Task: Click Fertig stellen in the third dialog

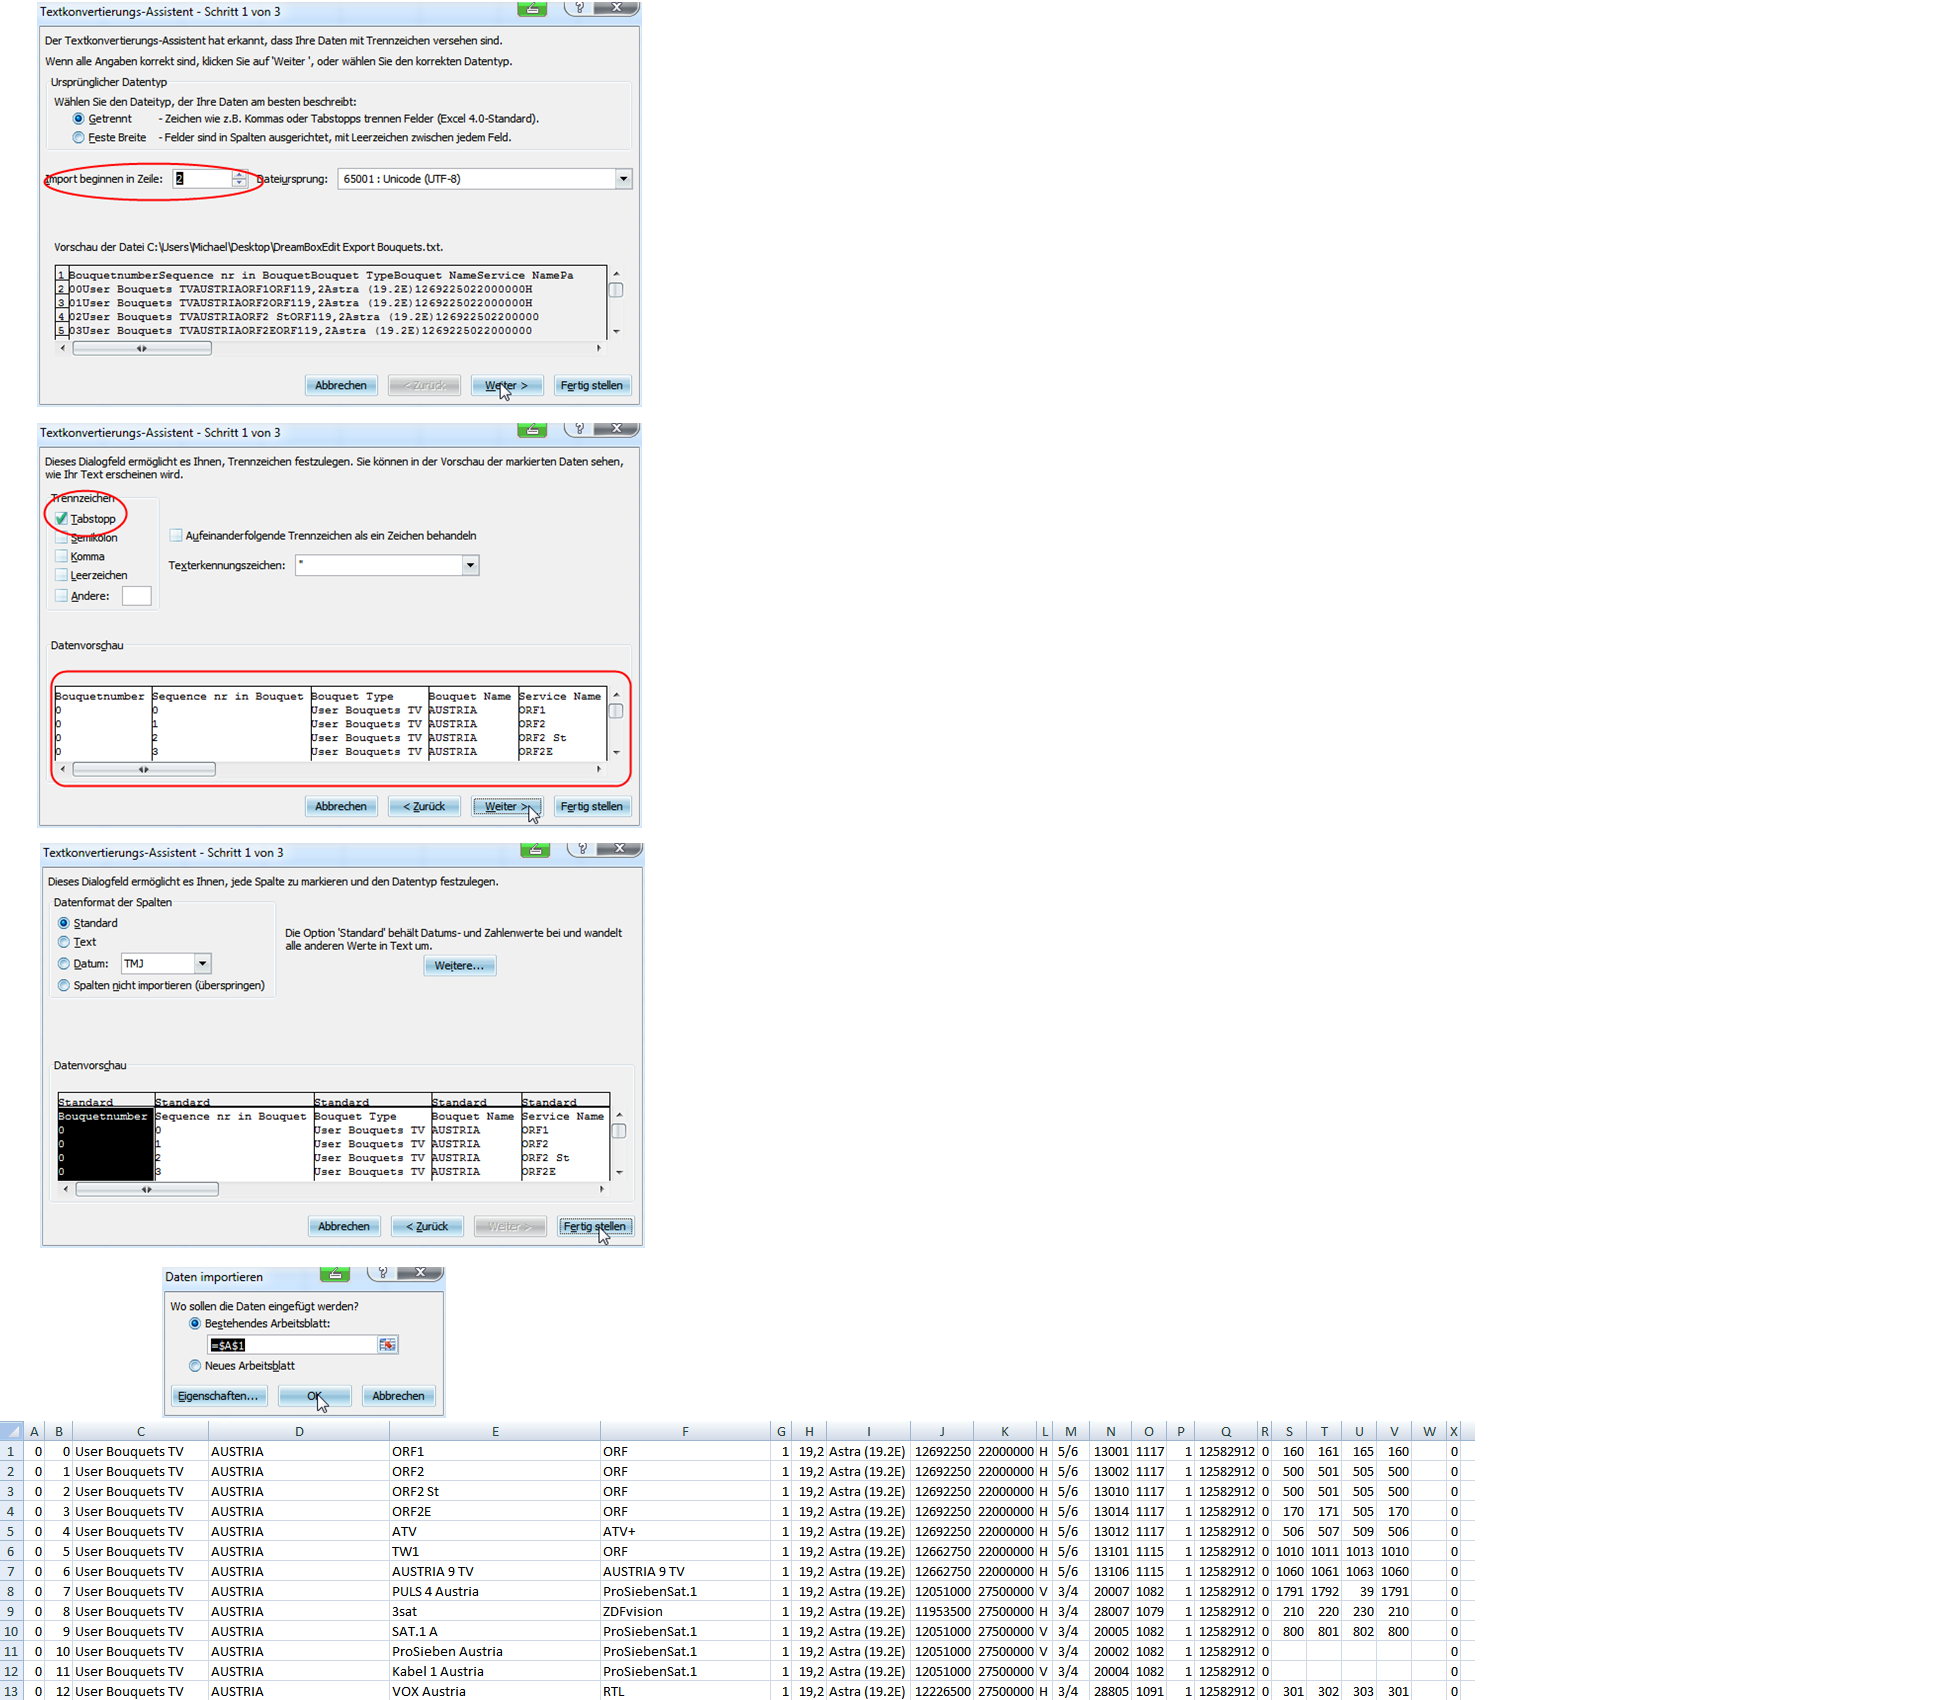Action: 594,1226
